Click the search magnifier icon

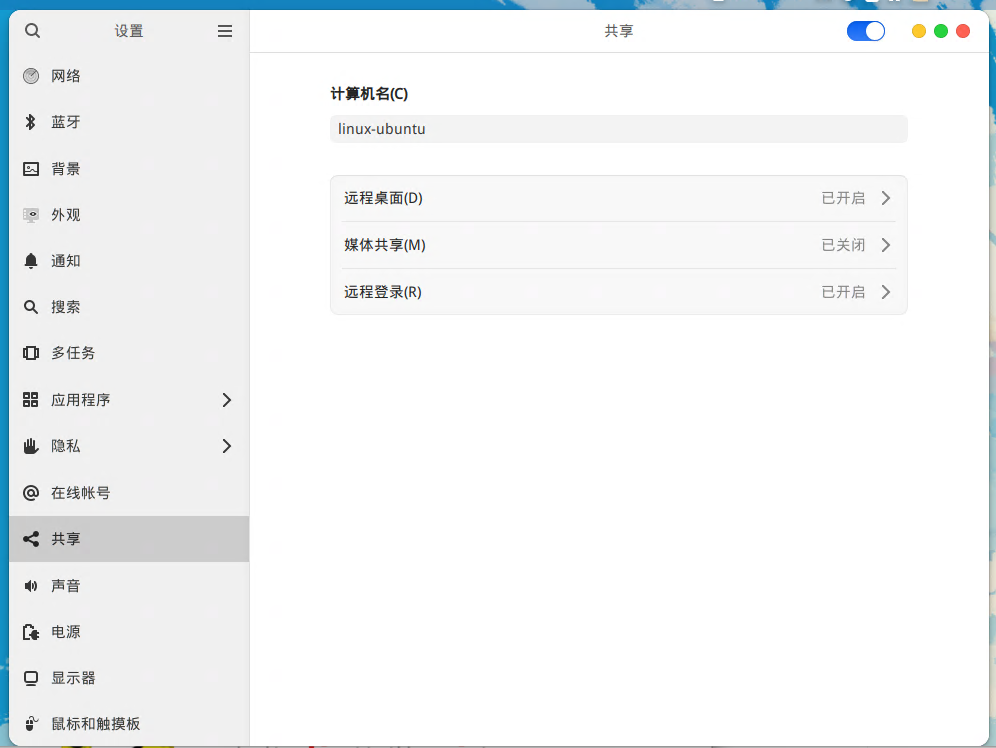click(32, 31)
